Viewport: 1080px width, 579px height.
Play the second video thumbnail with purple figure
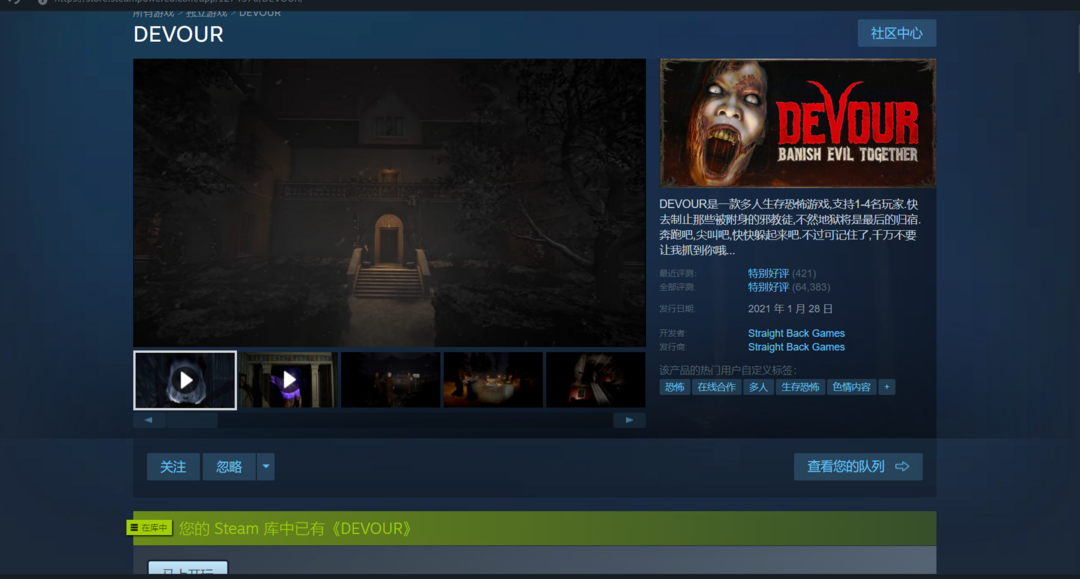[x=288, y=380]
